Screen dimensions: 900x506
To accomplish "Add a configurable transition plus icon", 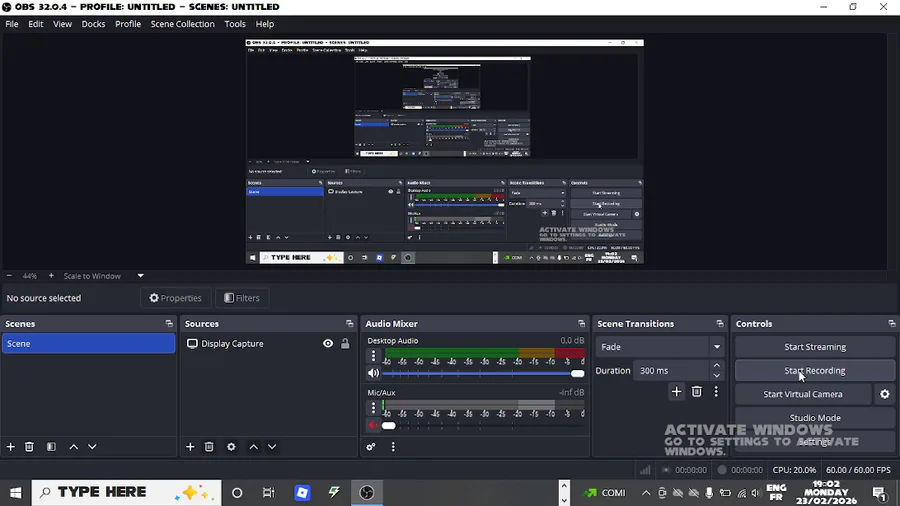I will (676, 392).
